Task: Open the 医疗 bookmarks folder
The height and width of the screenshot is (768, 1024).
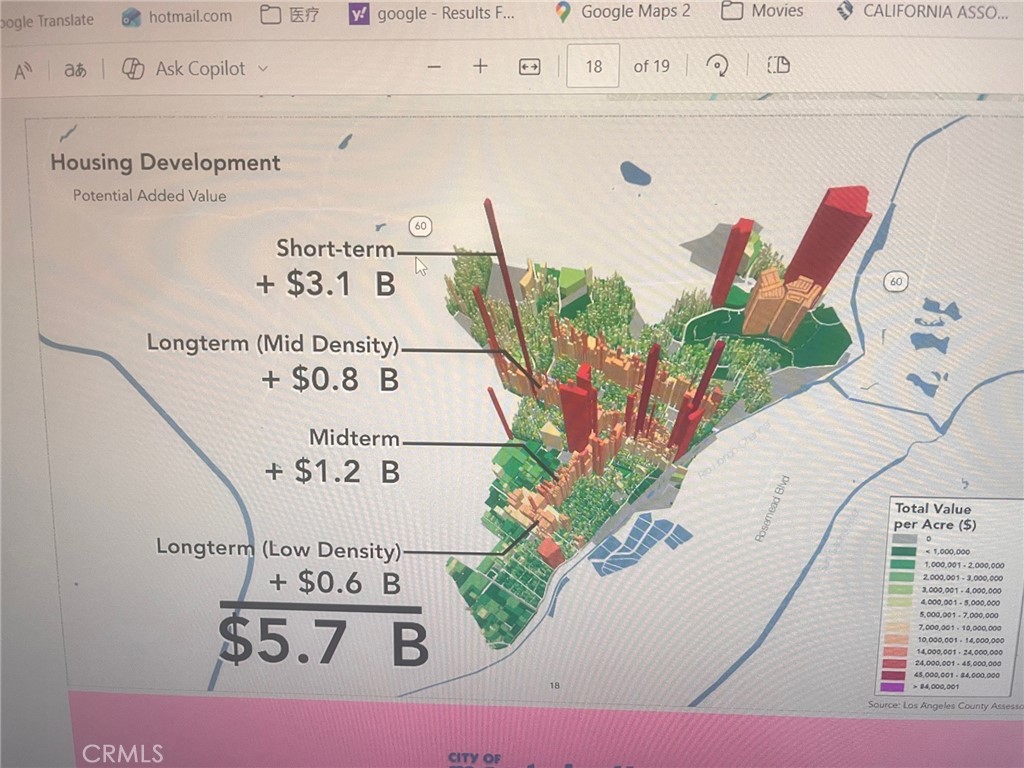Action: (x=284, y=15)
